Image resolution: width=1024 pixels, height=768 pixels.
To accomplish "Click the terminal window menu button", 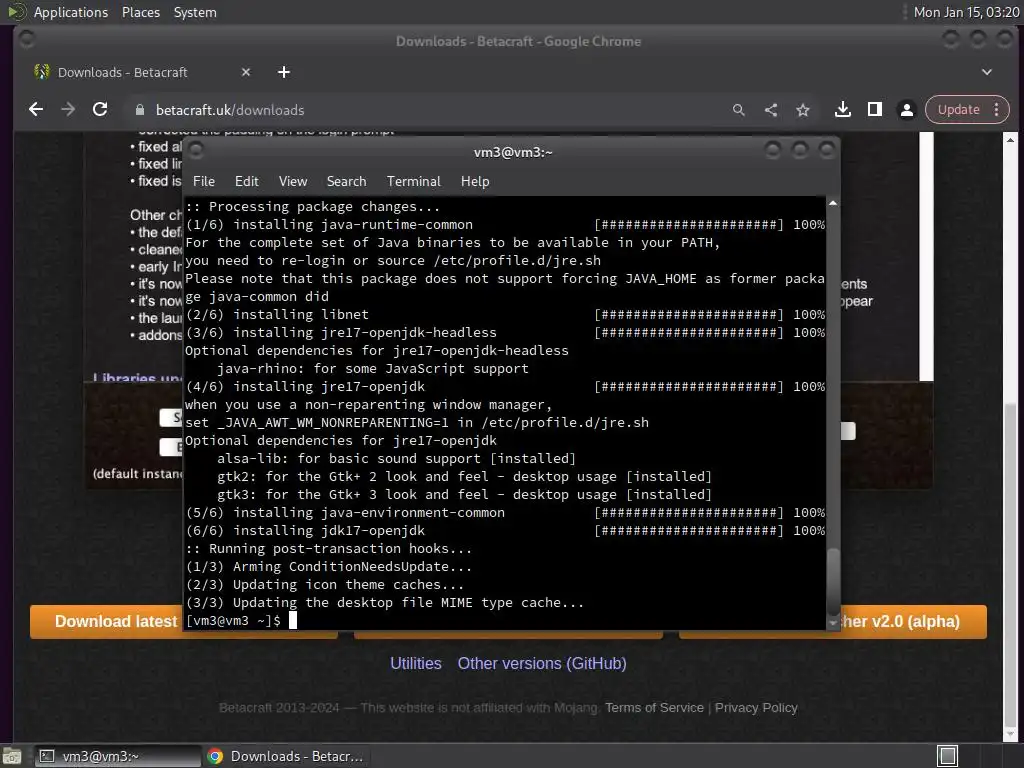I will tap(196, 151).
